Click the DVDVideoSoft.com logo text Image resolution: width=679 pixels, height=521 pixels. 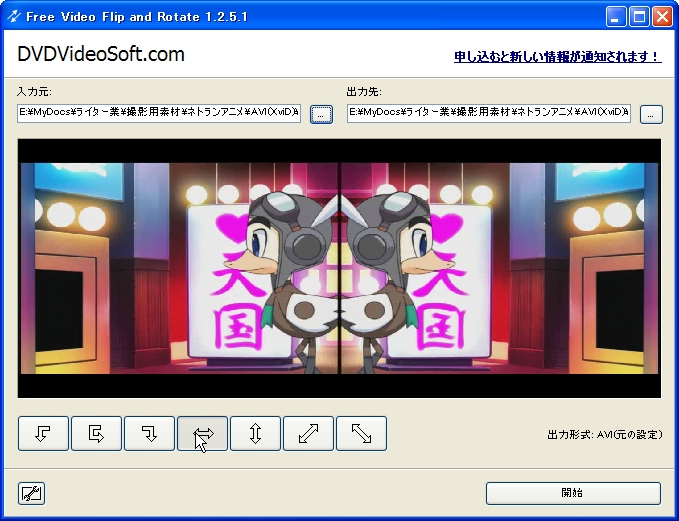[x=101, y=54]
